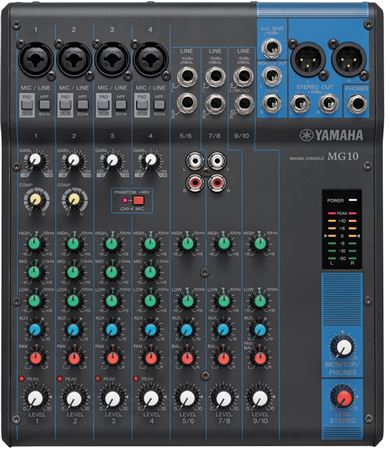Click the channel 1 GAIN knob
Screen dimensions: 390x450
pos(34,160)
